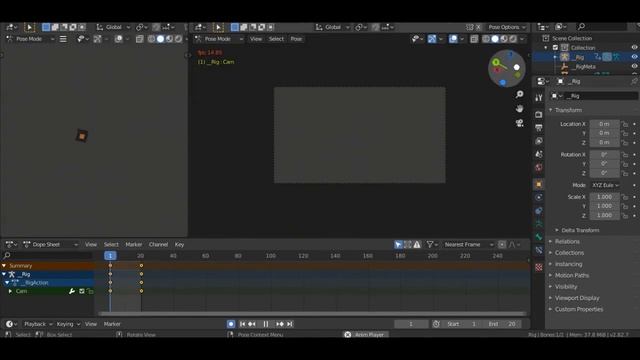The width and height of the screenshot is (640, 360).
Task: Hide Collection with its eye icon
Action: click(634, 48)
